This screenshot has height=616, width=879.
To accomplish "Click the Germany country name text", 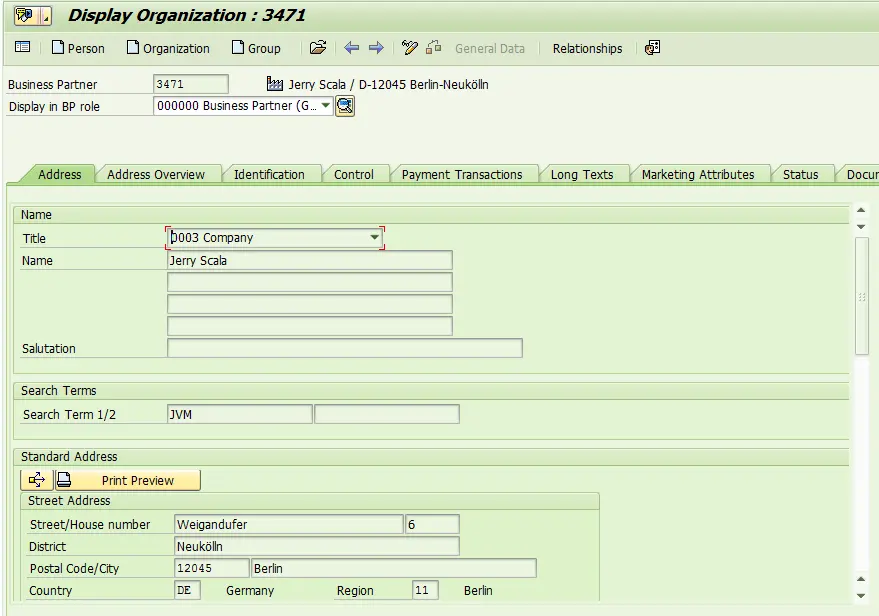I will tap(250, 590).
